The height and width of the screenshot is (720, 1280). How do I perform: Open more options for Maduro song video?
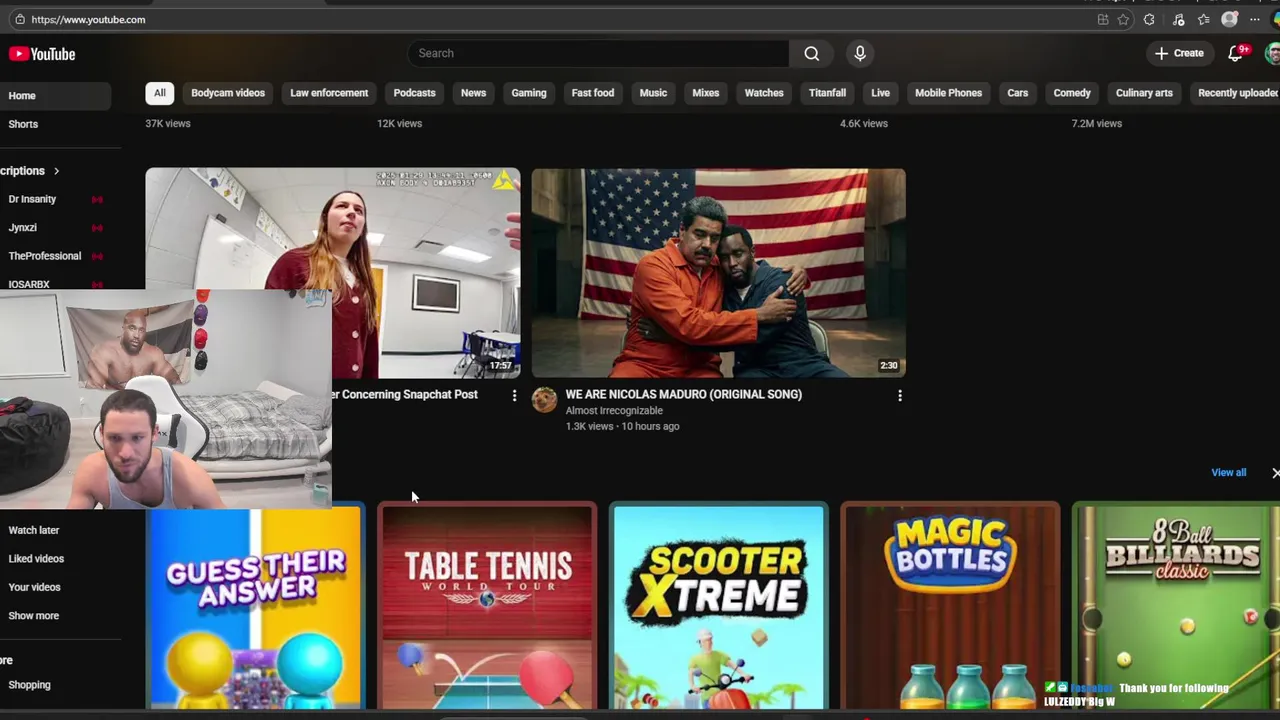point(900,396)
